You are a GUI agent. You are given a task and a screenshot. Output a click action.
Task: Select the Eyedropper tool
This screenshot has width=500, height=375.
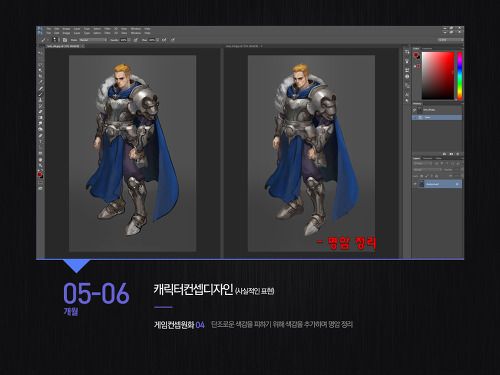(x=41, y=82)
